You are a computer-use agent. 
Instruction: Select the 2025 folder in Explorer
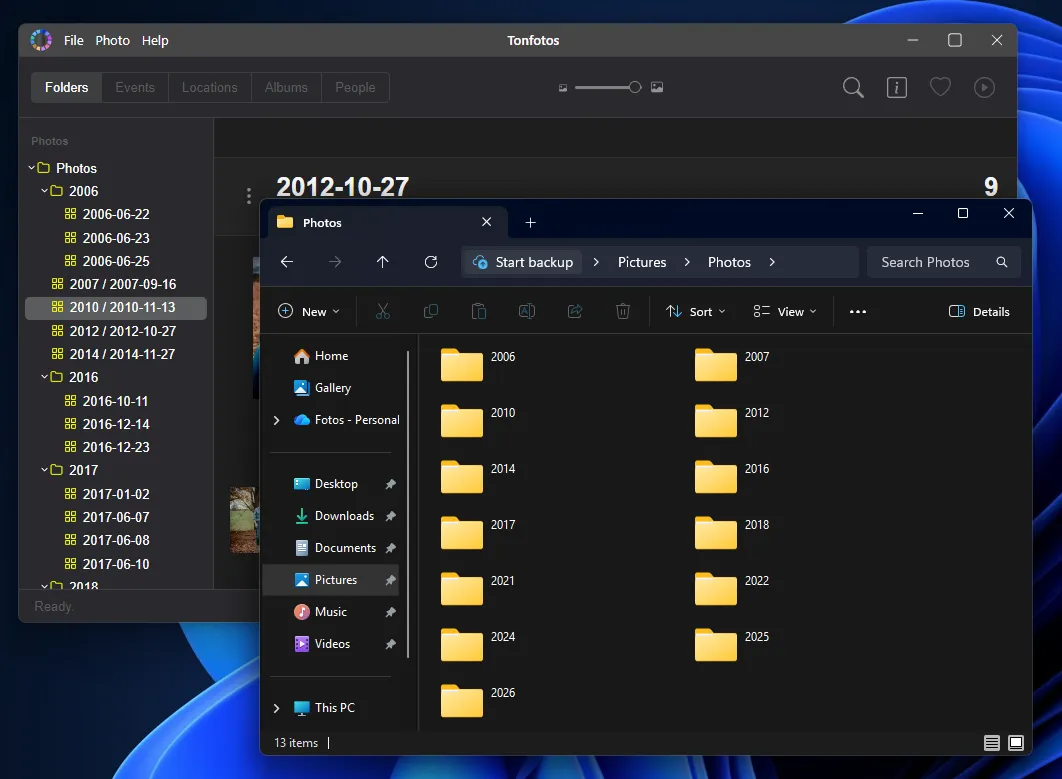(x=734, y=644)
